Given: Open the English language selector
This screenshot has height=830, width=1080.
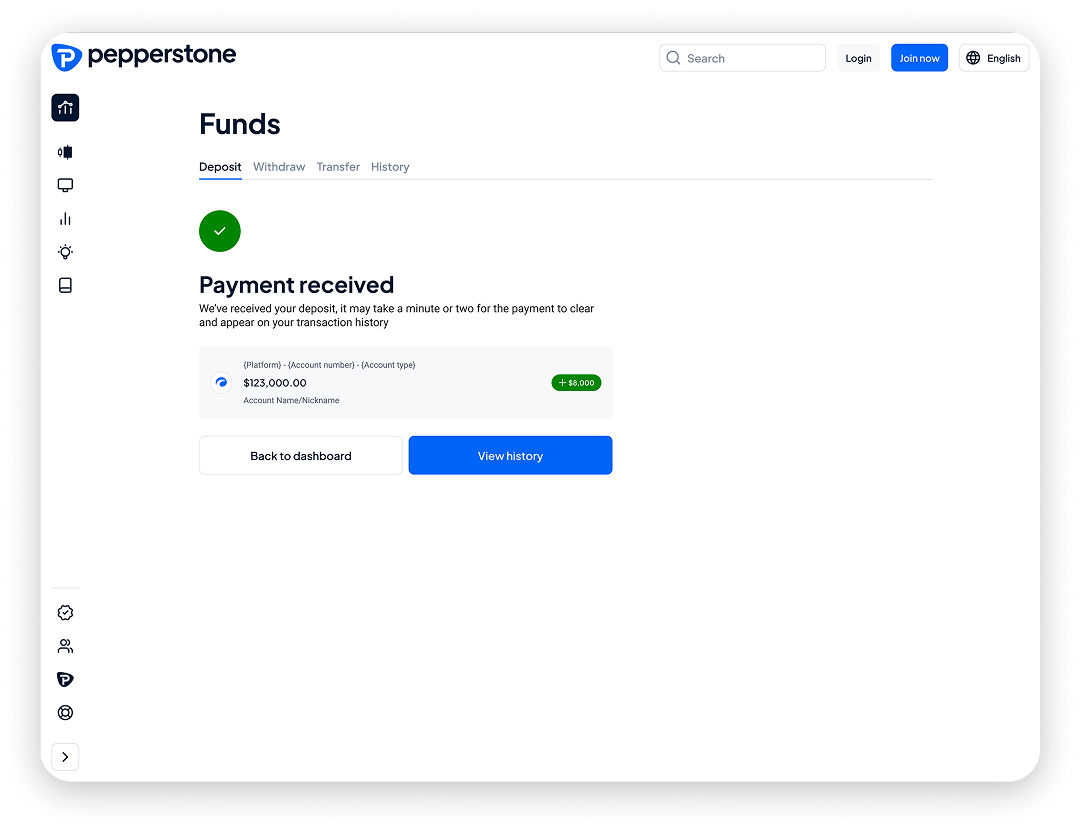Looking at the screenshot, I should 994,58.
